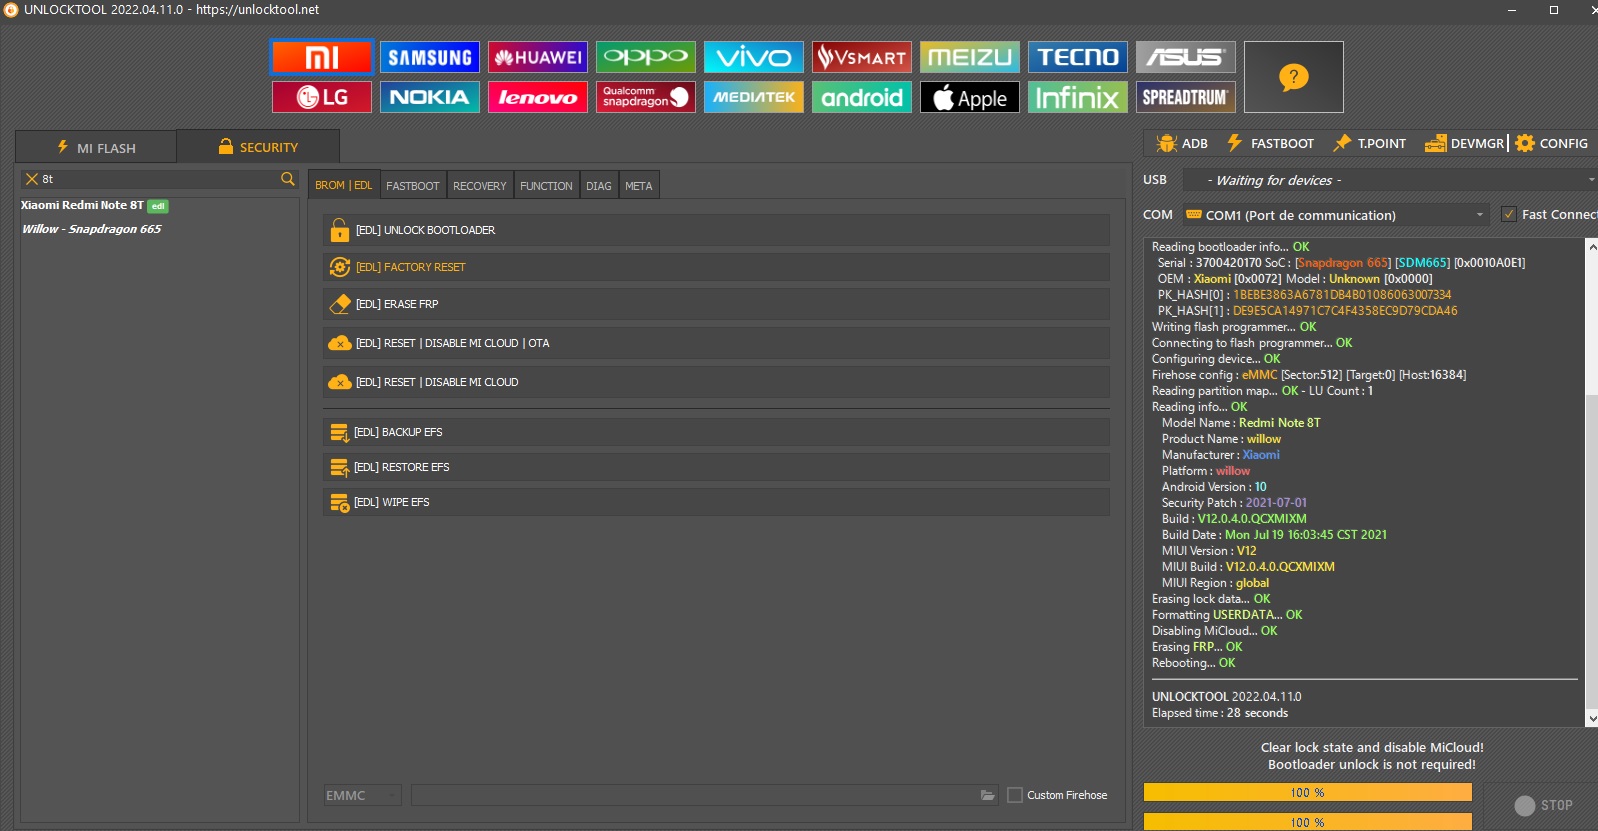Open the COM1 port dropdown
Screen dimensions: 1598x831
click(1336, 215)
